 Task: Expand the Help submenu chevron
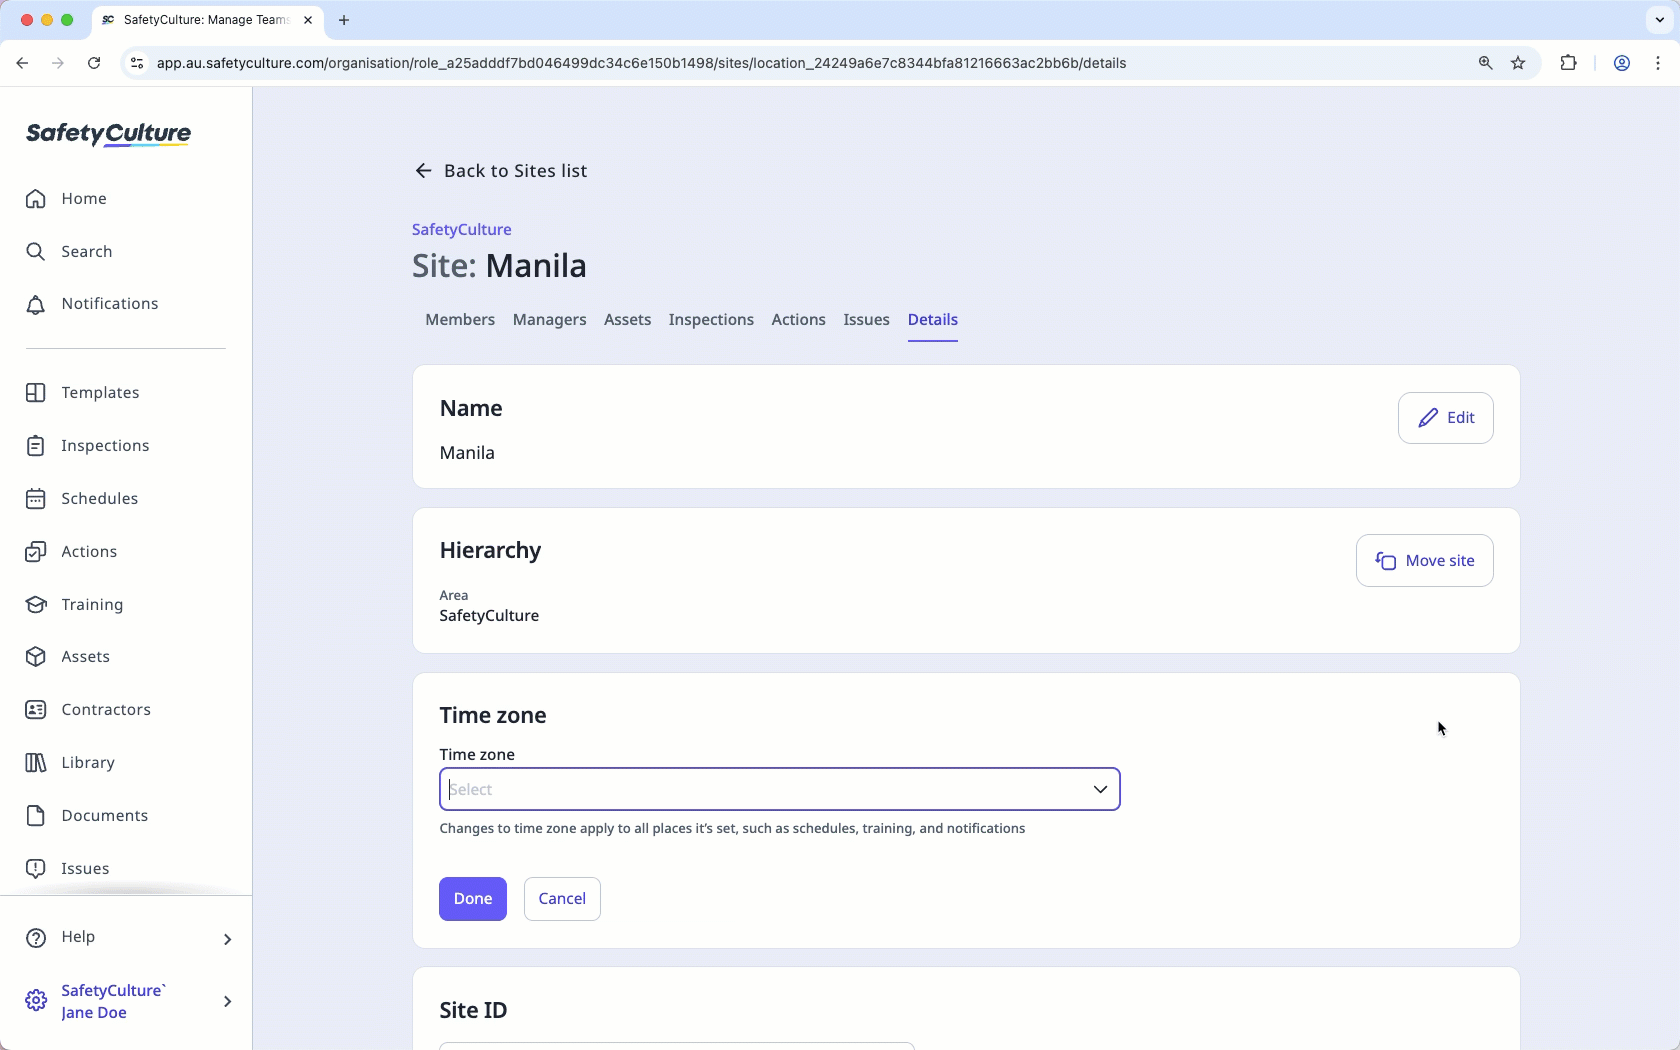pos(227,939)
